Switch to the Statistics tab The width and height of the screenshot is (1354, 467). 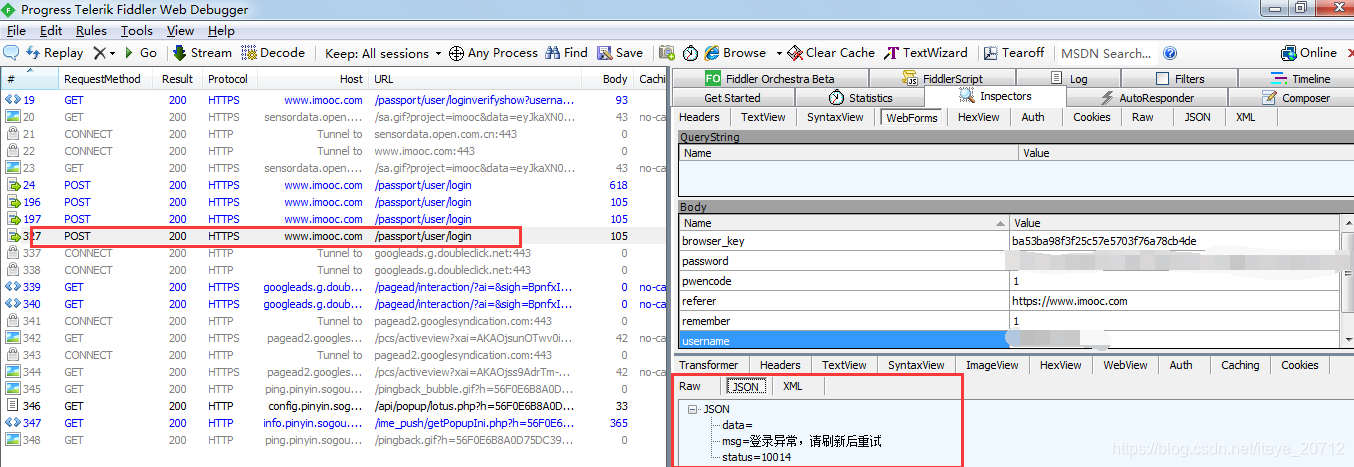[860, 98]
